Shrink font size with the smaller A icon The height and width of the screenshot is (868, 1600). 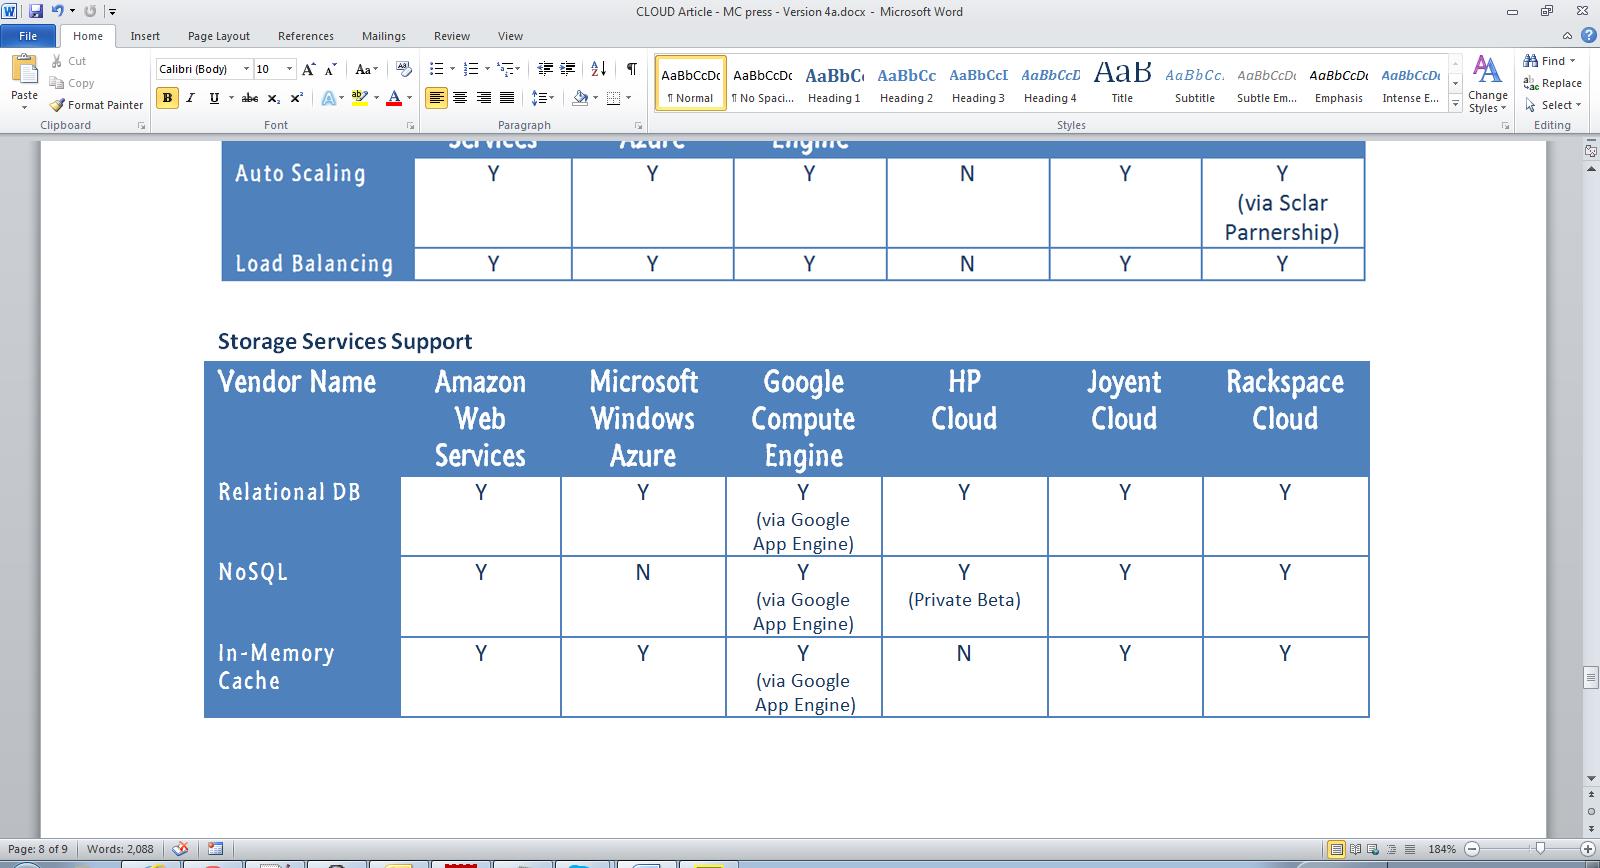[330, 69]
